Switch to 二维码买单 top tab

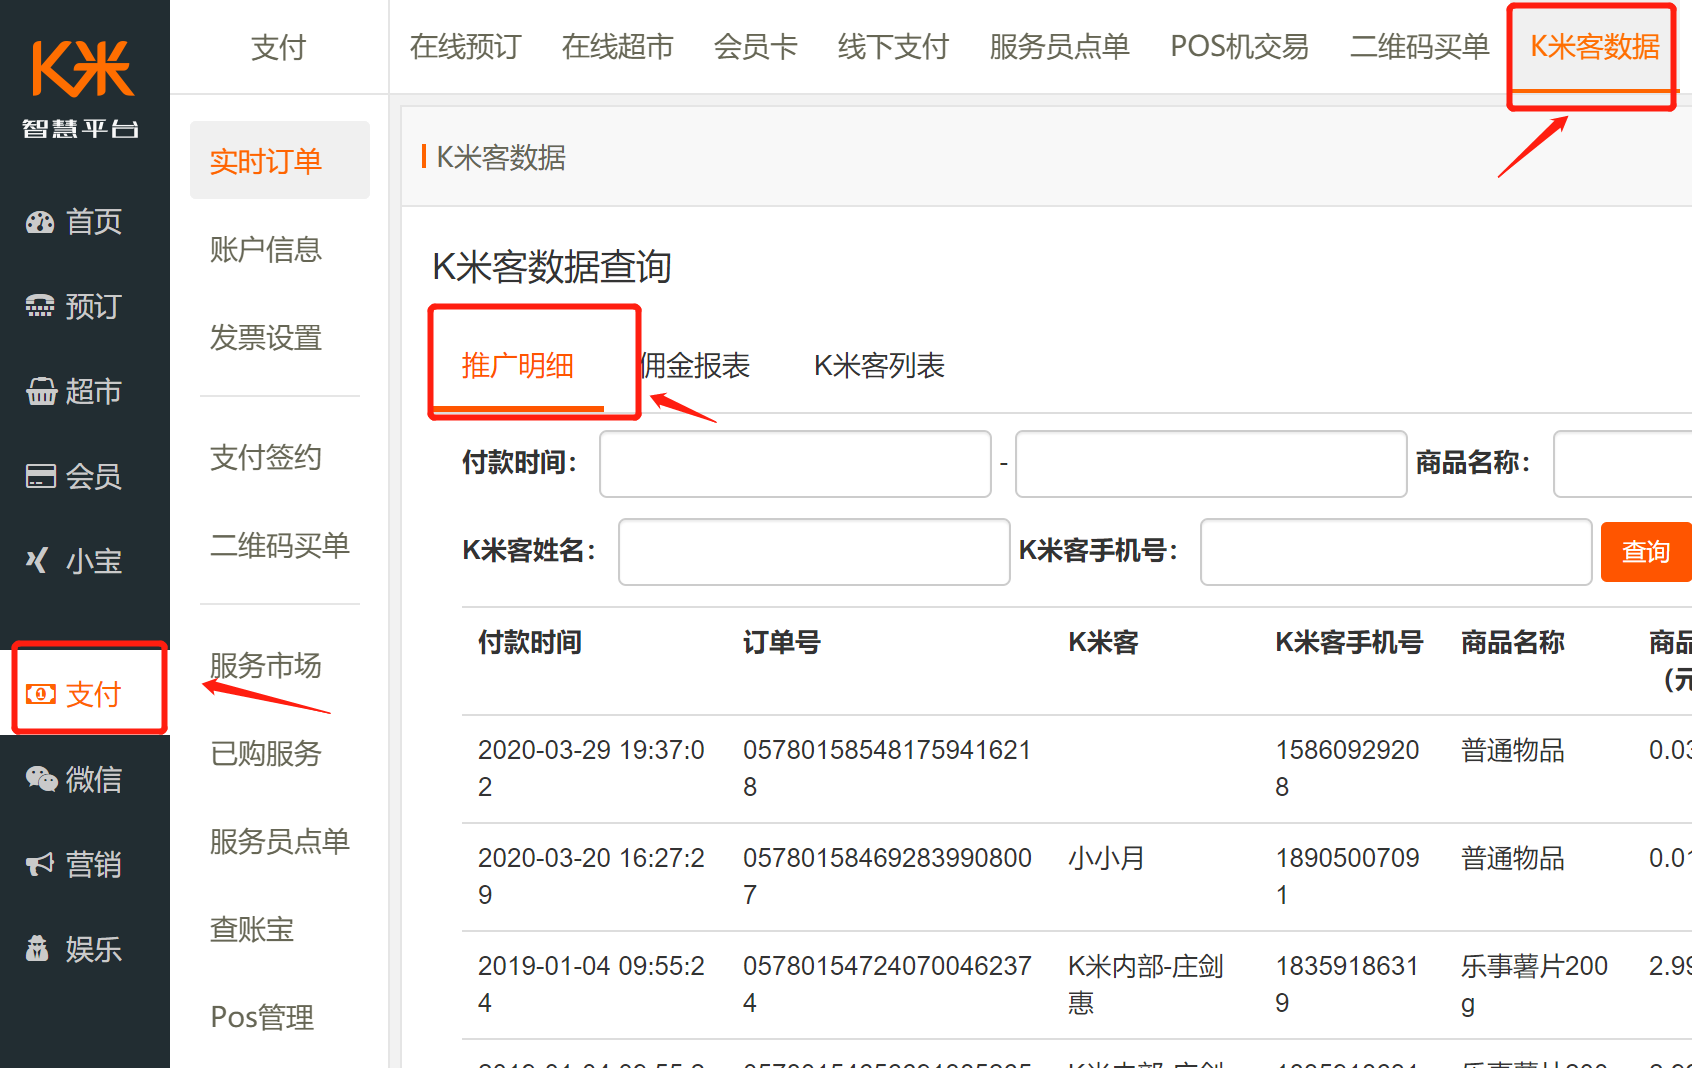coord(1419,47)
